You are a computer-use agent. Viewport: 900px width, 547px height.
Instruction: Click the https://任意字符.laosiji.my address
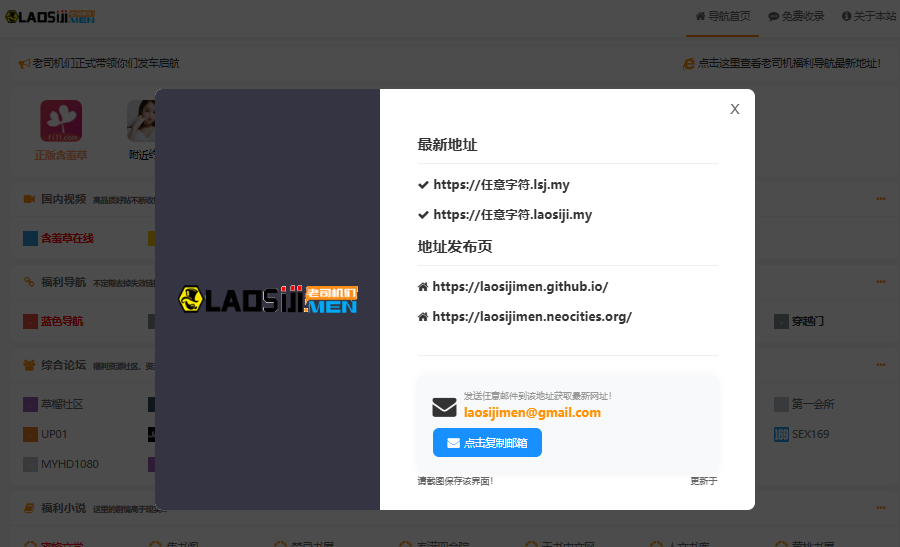point(512,214)
